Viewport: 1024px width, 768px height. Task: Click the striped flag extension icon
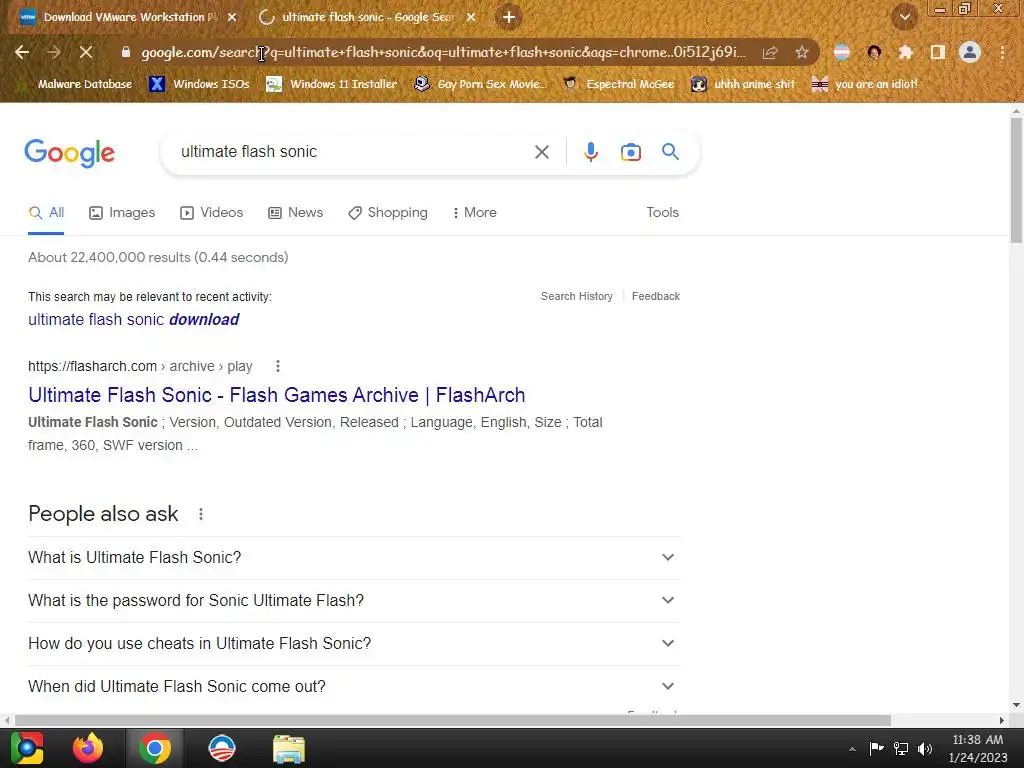[x=842, y=52]
